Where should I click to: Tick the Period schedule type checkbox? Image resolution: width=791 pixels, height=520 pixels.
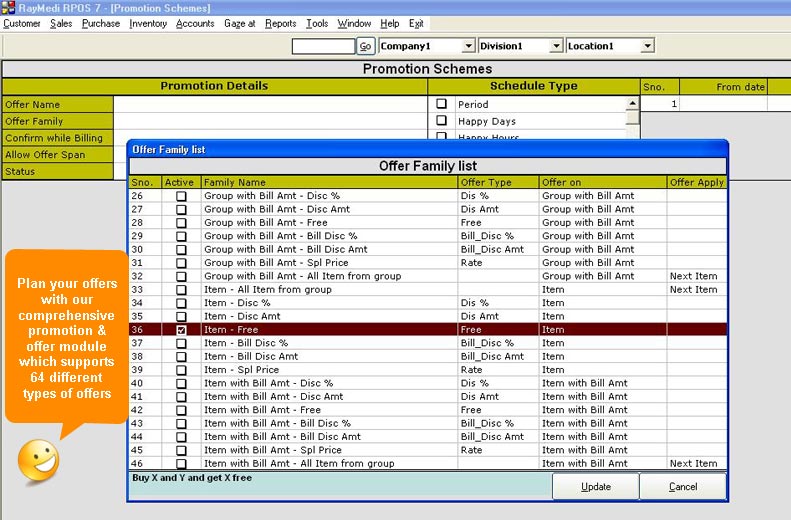coord(441,103)
